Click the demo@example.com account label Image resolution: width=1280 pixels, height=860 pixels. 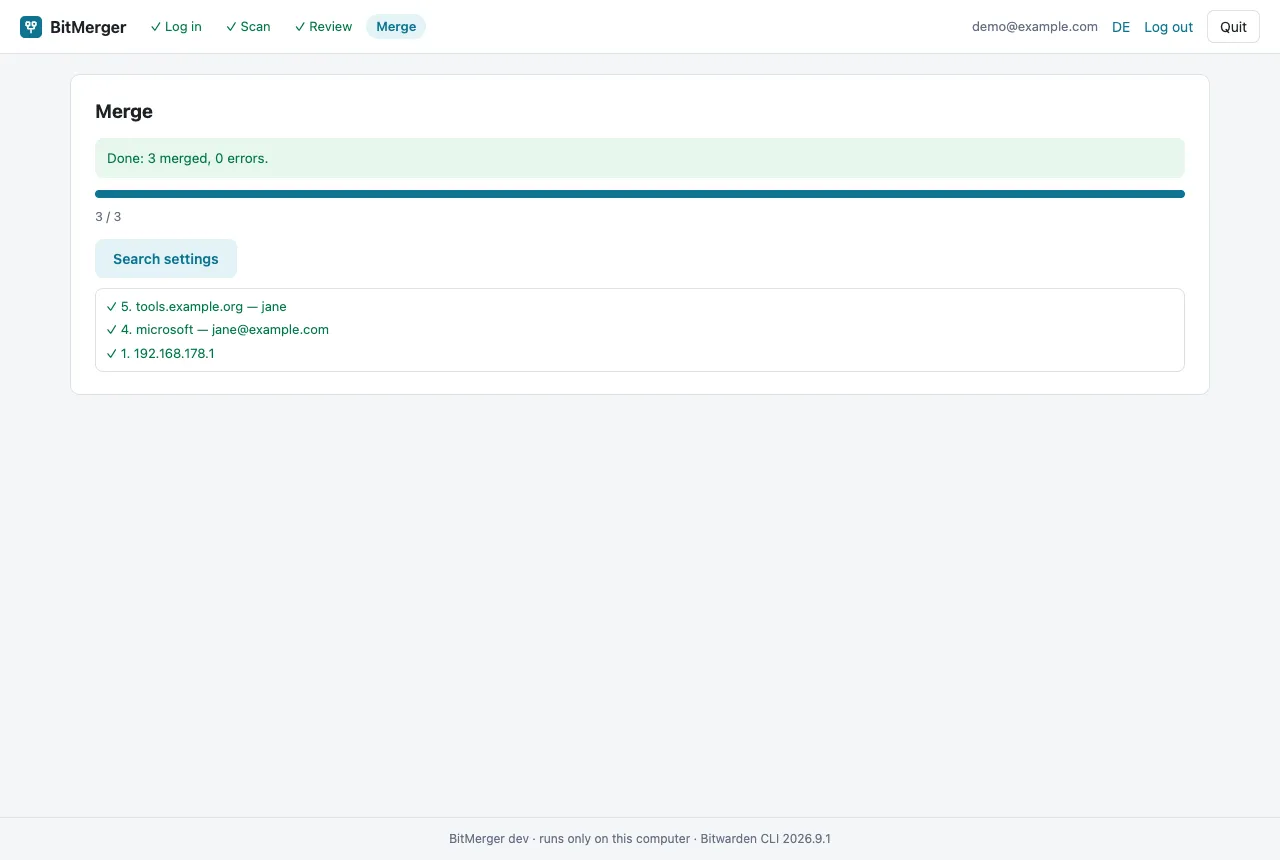[x=1035, y=27]
